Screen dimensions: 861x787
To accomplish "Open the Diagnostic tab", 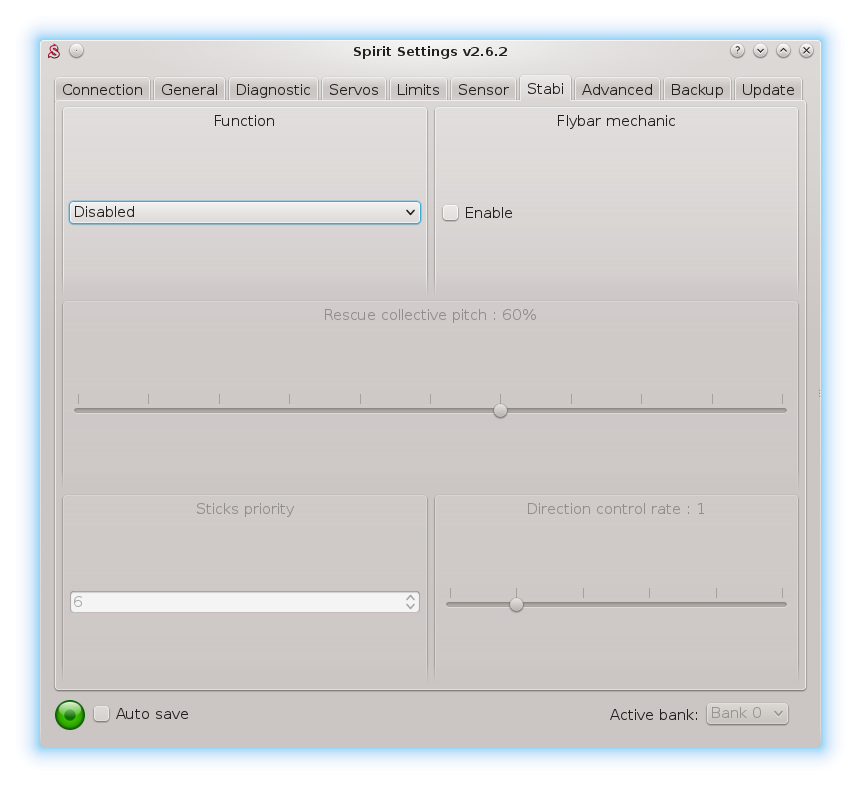I will (273, 90).
